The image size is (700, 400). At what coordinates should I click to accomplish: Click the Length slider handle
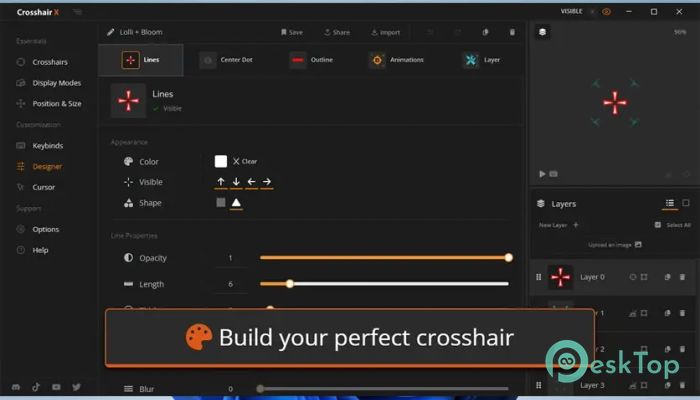click(290, 283)
